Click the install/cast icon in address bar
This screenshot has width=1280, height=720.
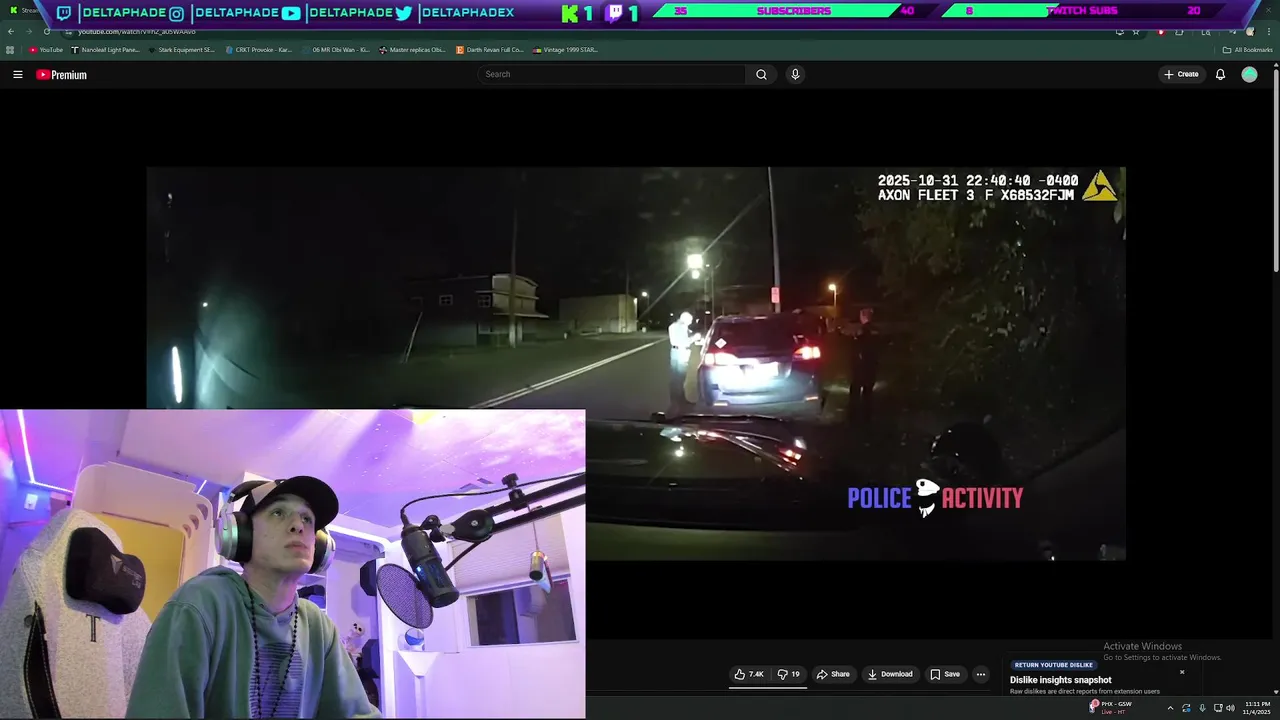click(1119, 32)
